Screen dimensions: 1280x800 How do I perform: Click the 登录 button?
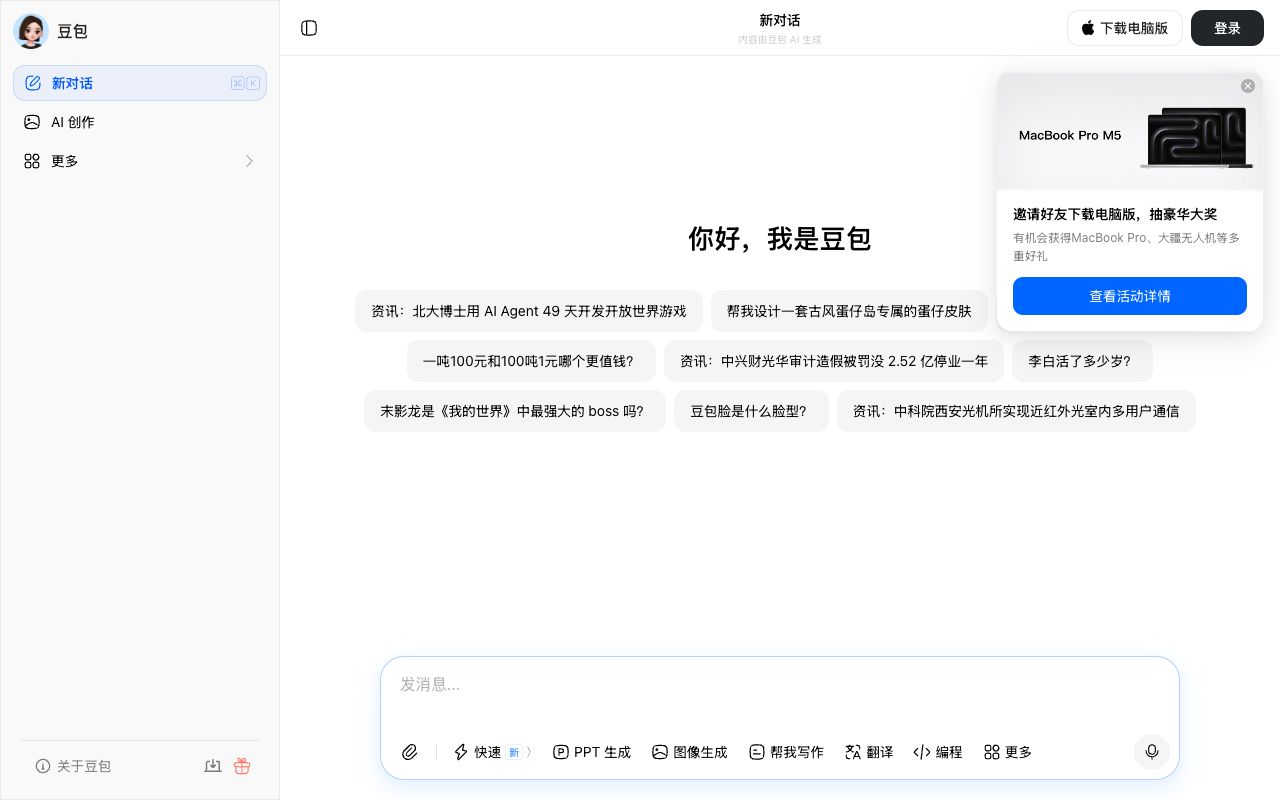tap(1227, 28)
